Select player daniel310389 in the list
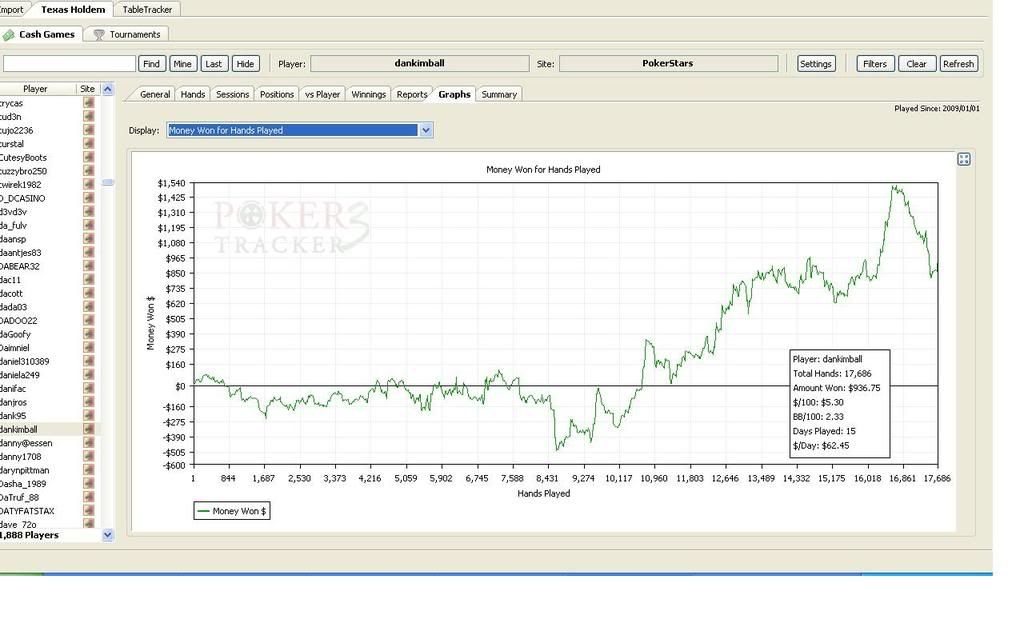The image size is (1024, 619). [25, 361]
